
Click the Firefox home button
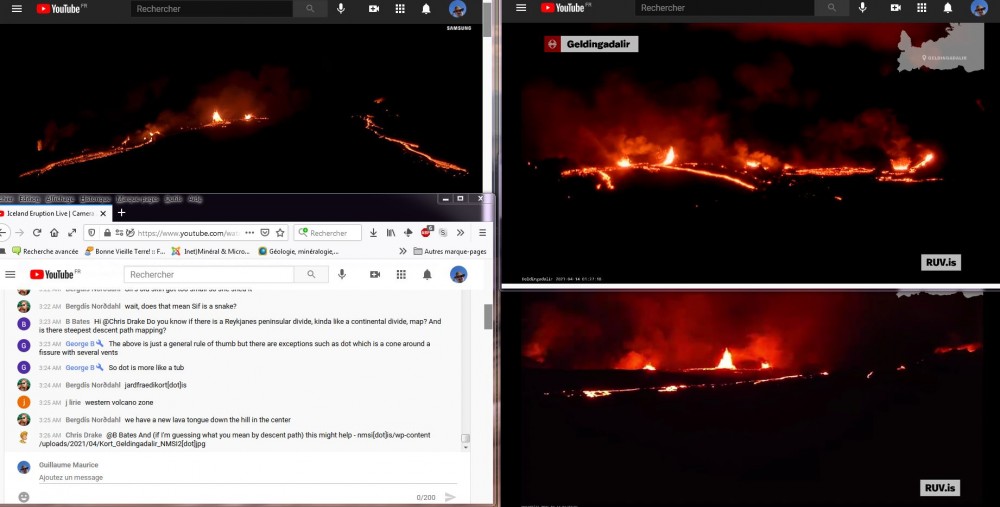[55, 233]
